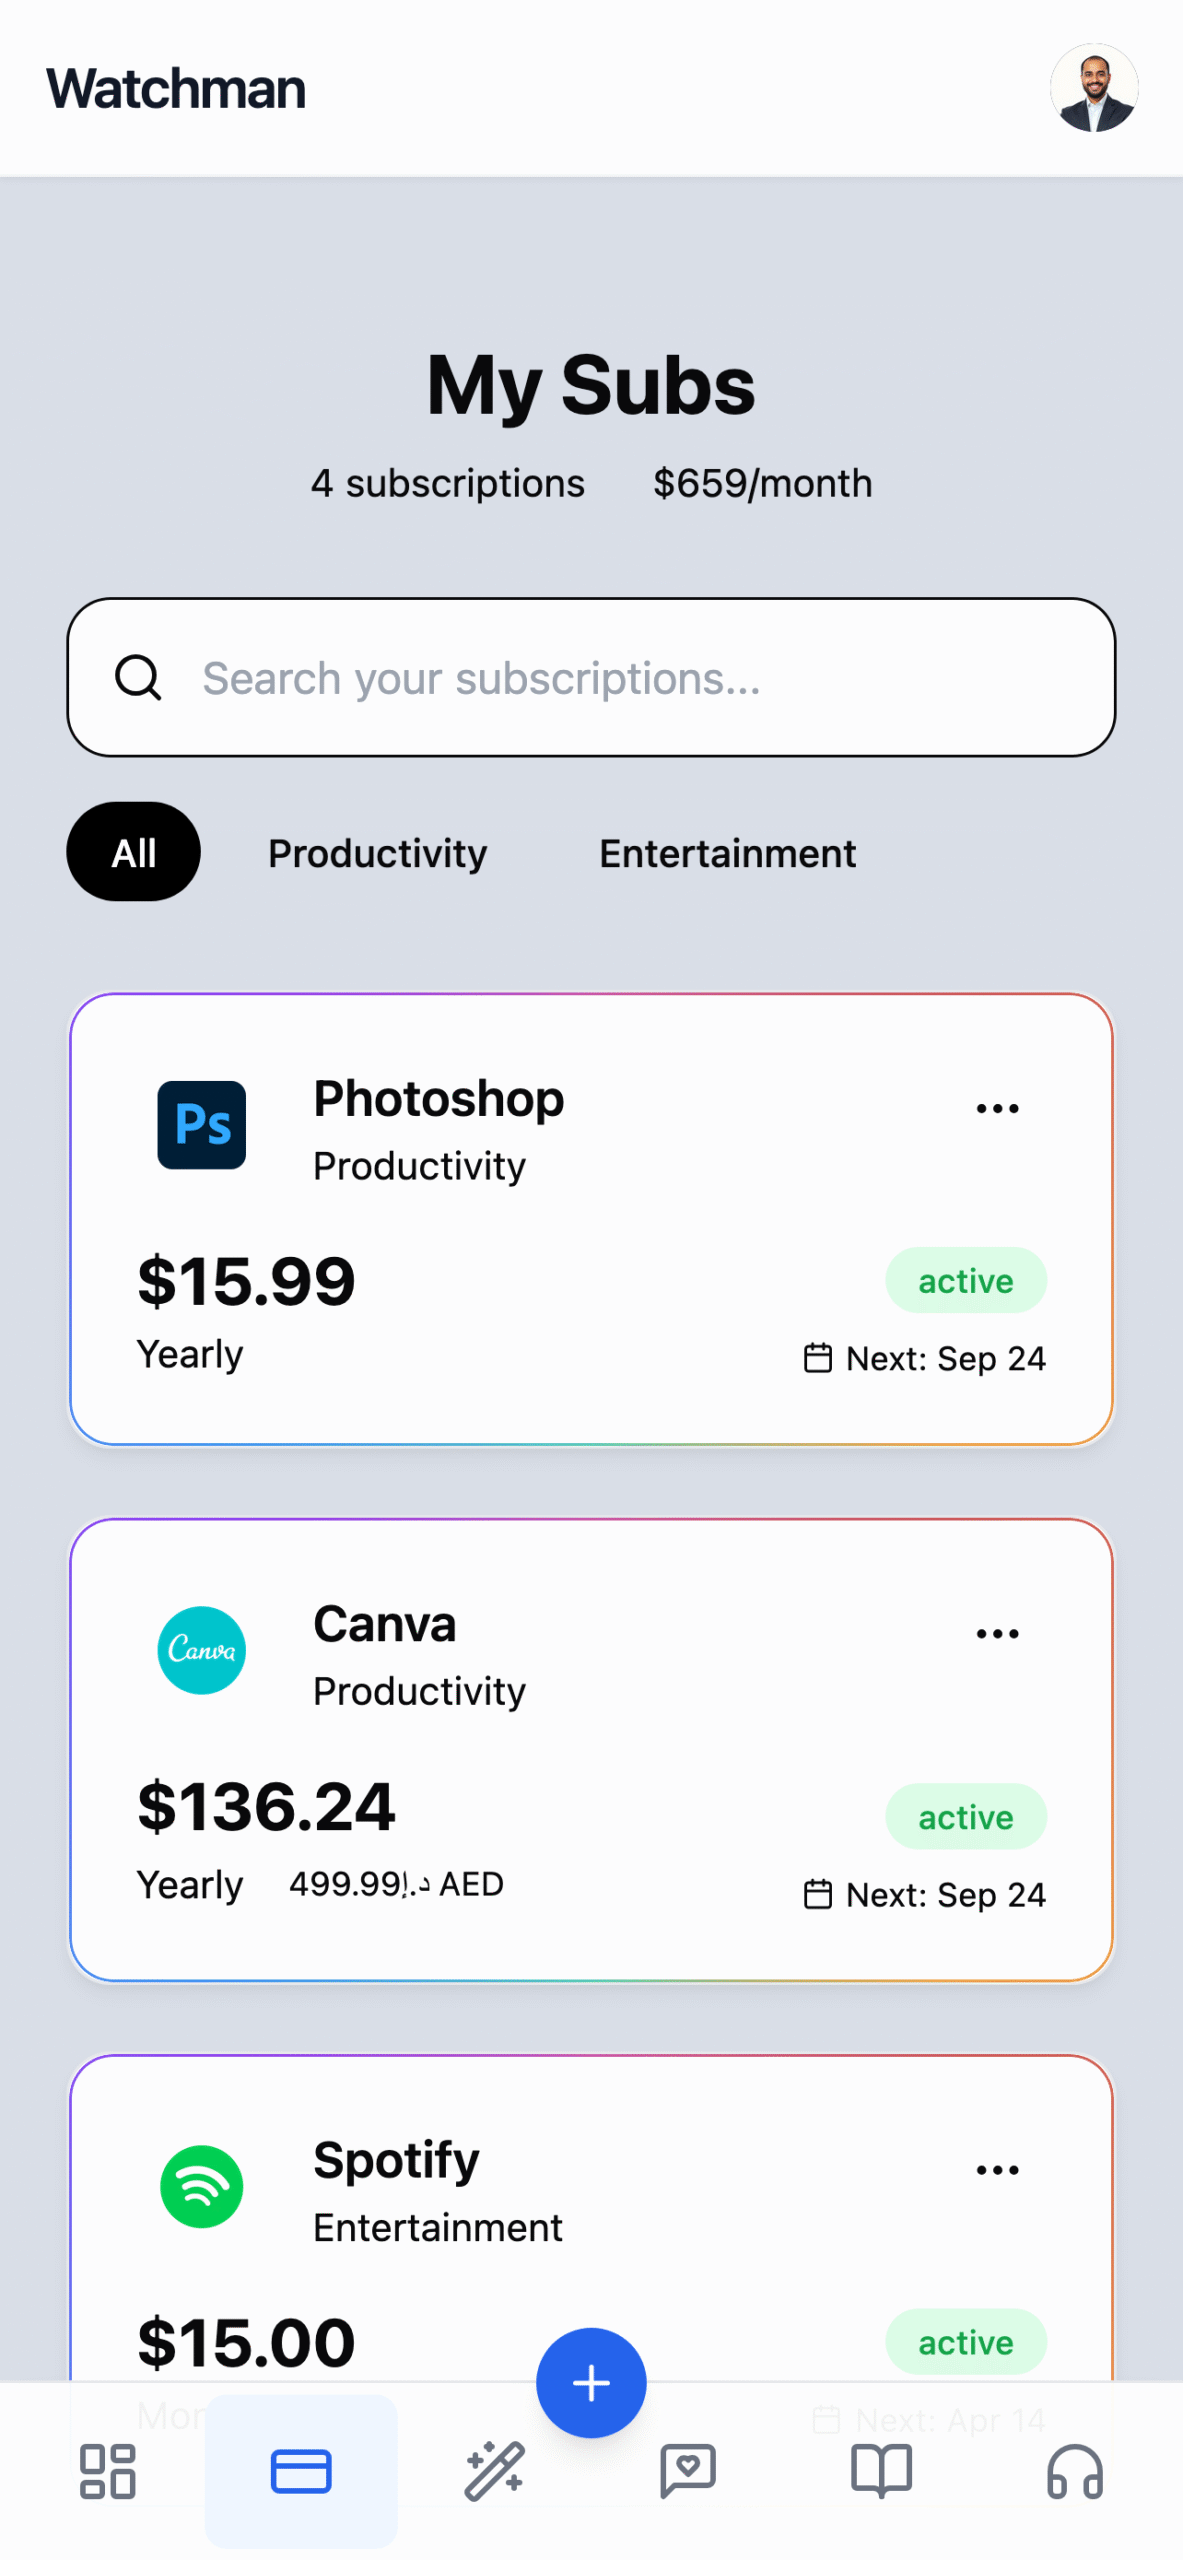Open the three-dot menu on Photoshop card
Viewport: 1183px width, 2560px height.
point(997,1108)
